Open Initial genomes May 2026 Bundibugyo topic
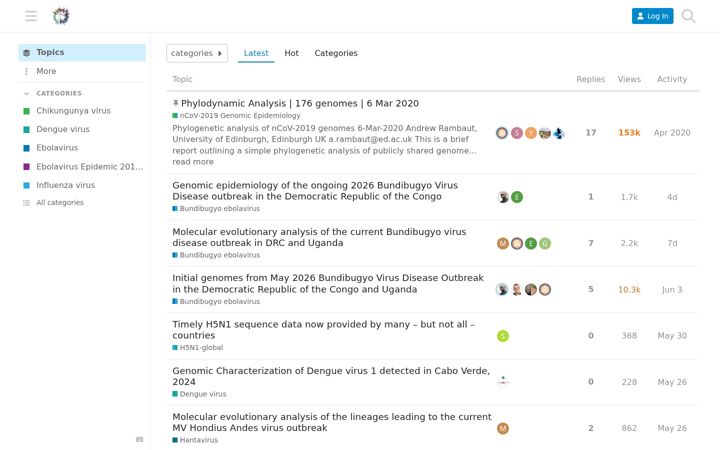Screen dimensions: 720x450 coord(328,284)
